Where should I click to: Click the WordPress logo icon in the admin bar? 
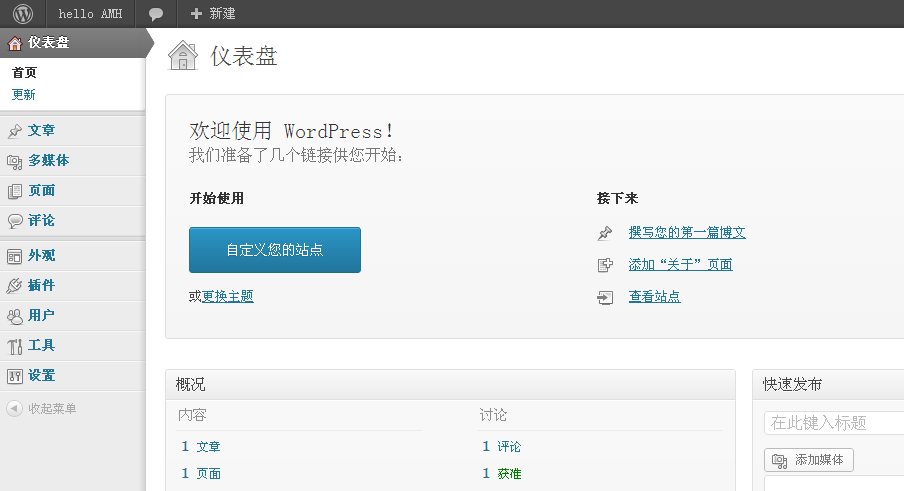22,13
